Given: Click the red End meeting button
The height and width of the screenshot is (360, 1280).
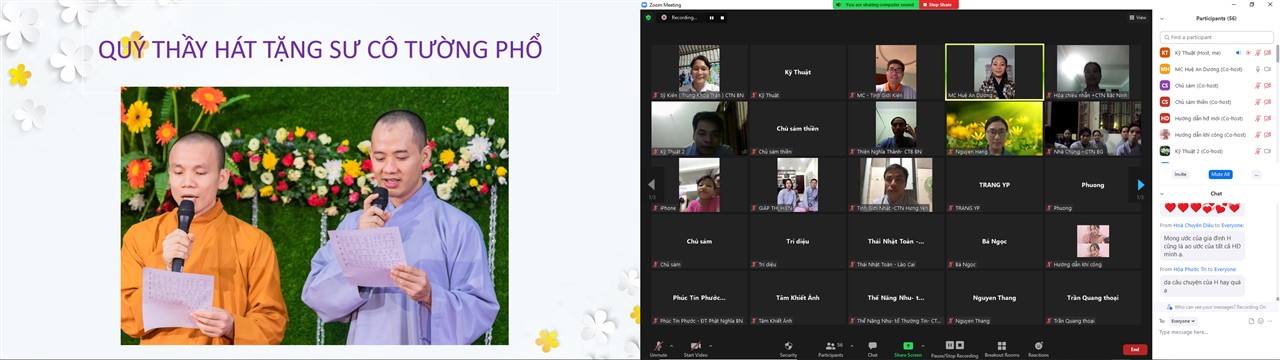Looking at the screenshot, I should tap(1135, 349).
